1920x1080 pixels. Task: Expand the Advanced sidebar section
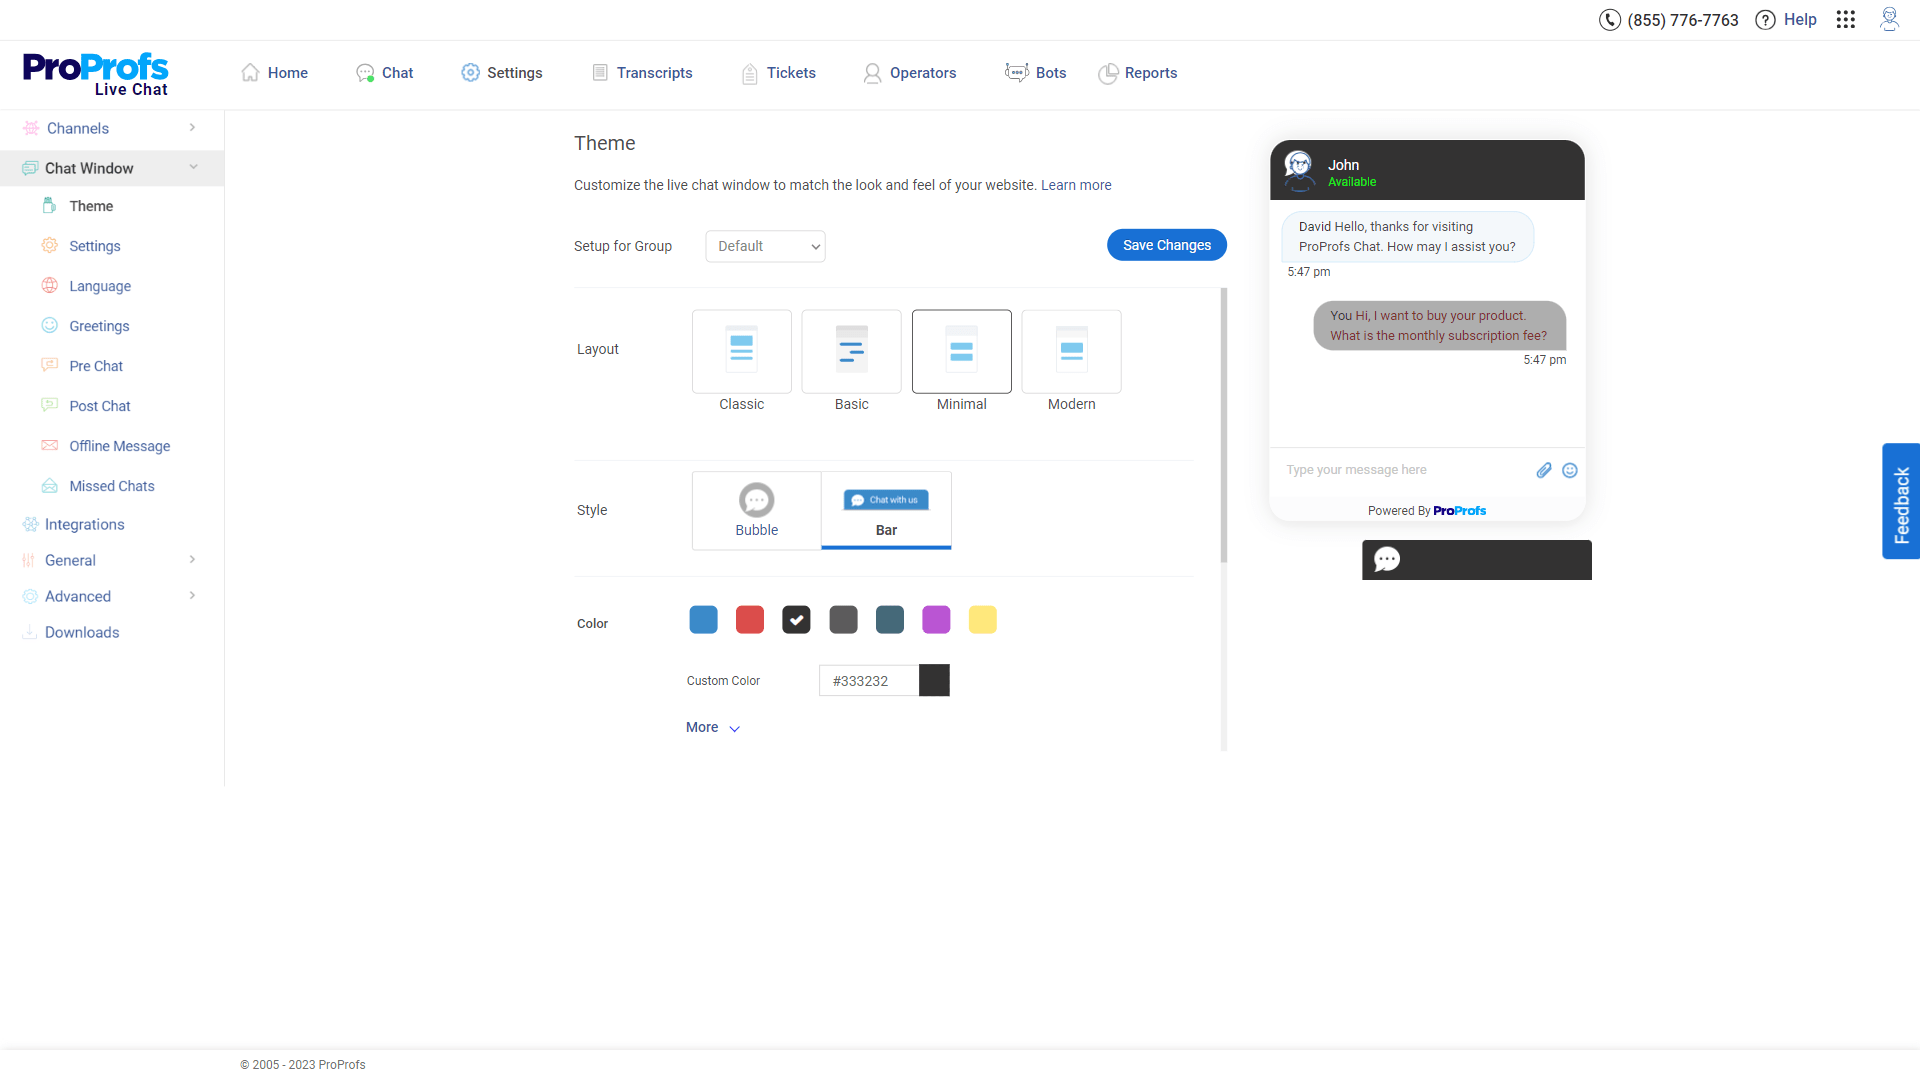coord(77,596)
